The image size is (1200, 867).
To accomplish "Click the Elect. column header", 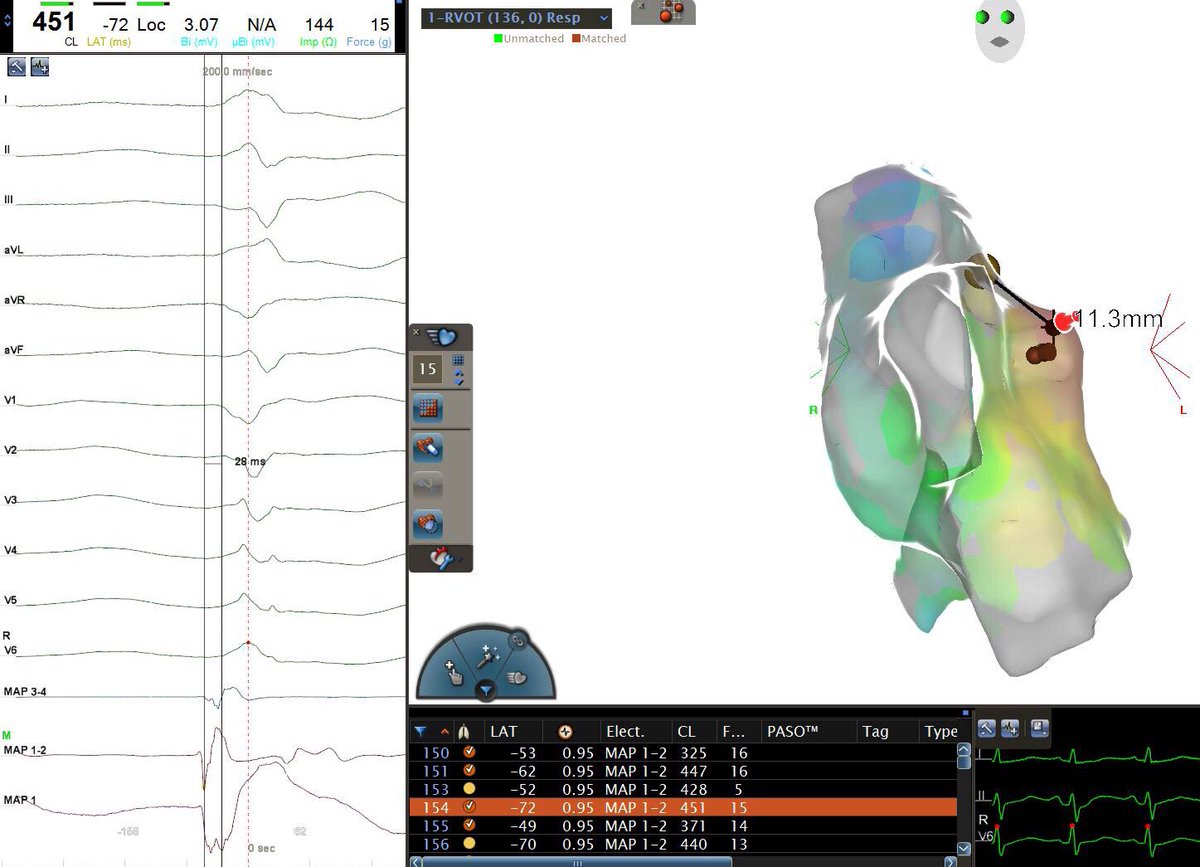I will point(626,731).
